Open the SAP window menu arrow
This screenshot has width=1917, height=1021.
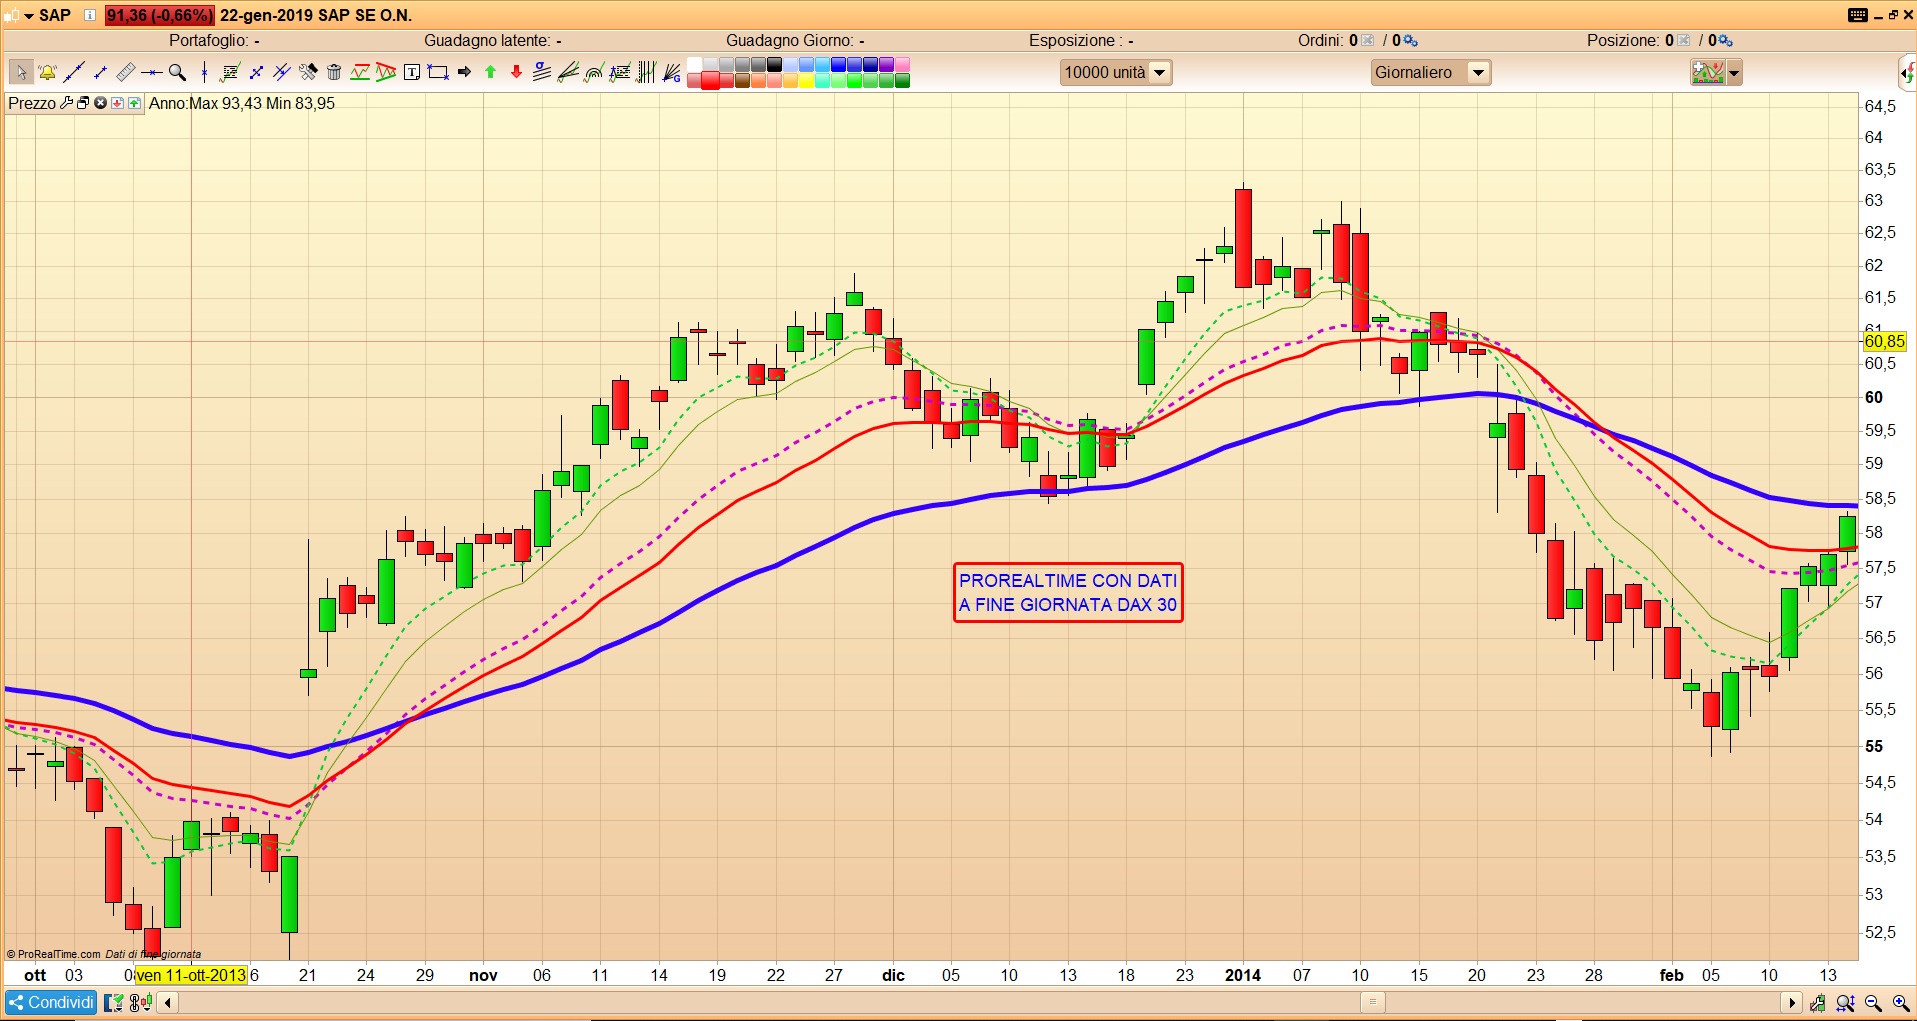[29, 15]
